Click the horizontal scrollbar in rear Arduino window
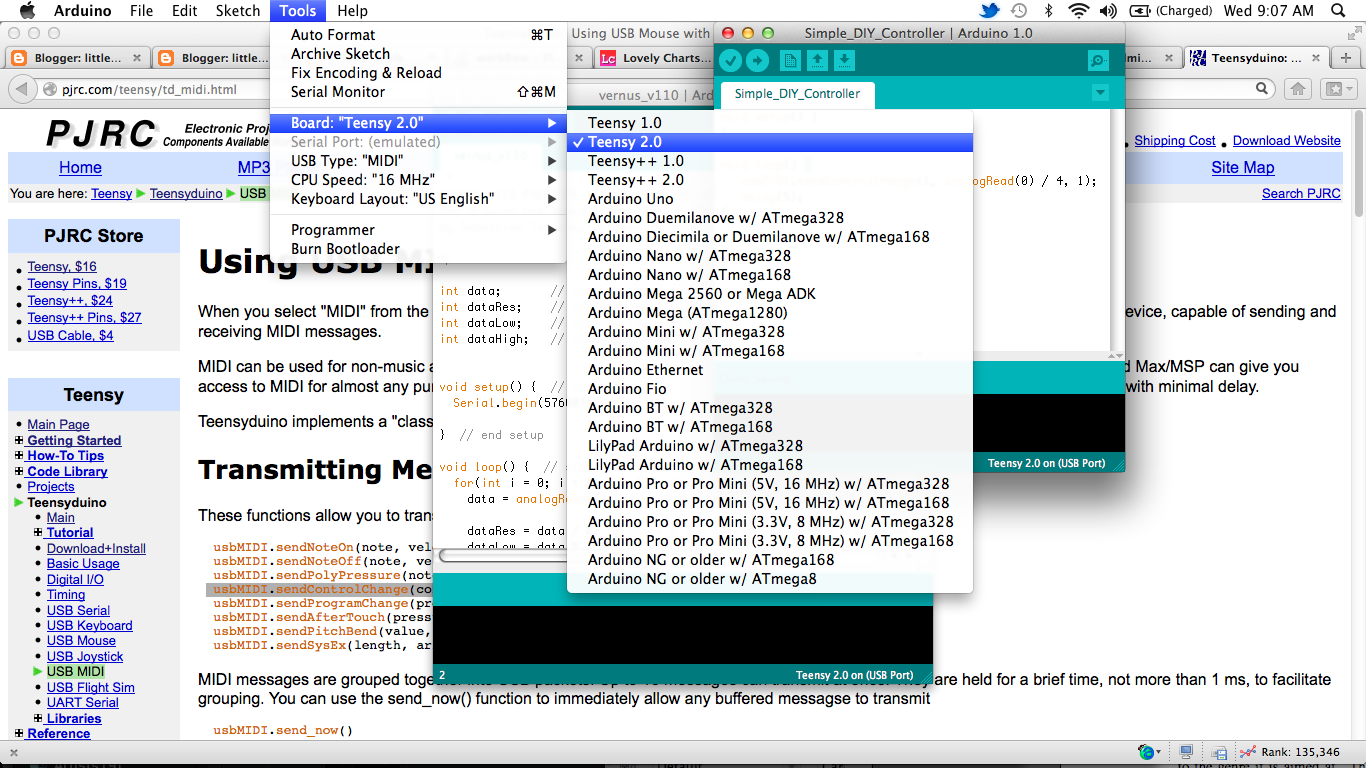Screen dimensions: 1366x768 tap(503, 556)
